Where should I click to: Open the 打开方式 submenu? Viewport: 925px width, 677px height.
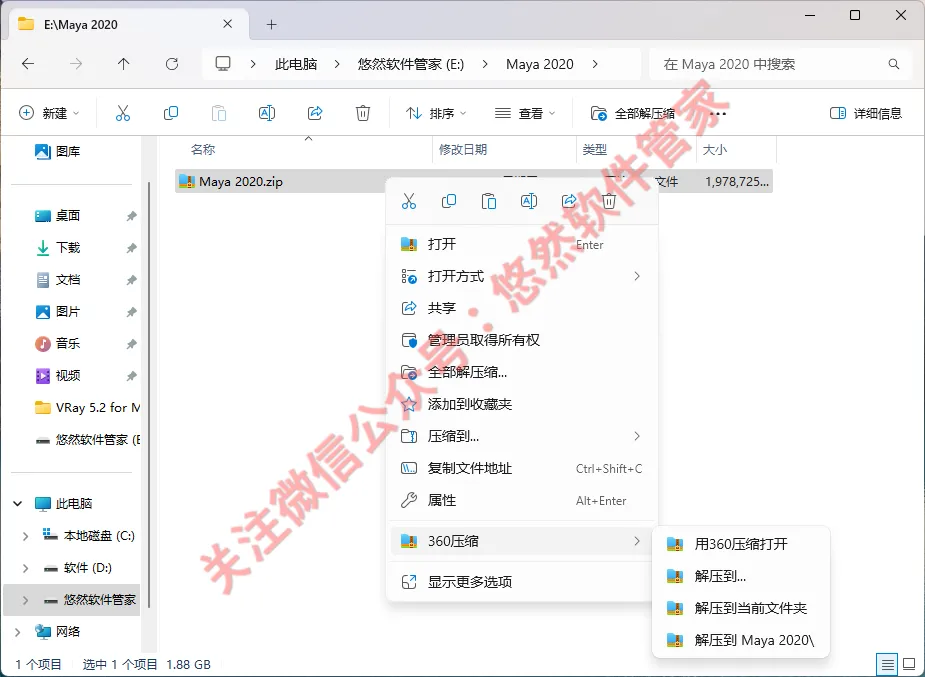point(521,276)
